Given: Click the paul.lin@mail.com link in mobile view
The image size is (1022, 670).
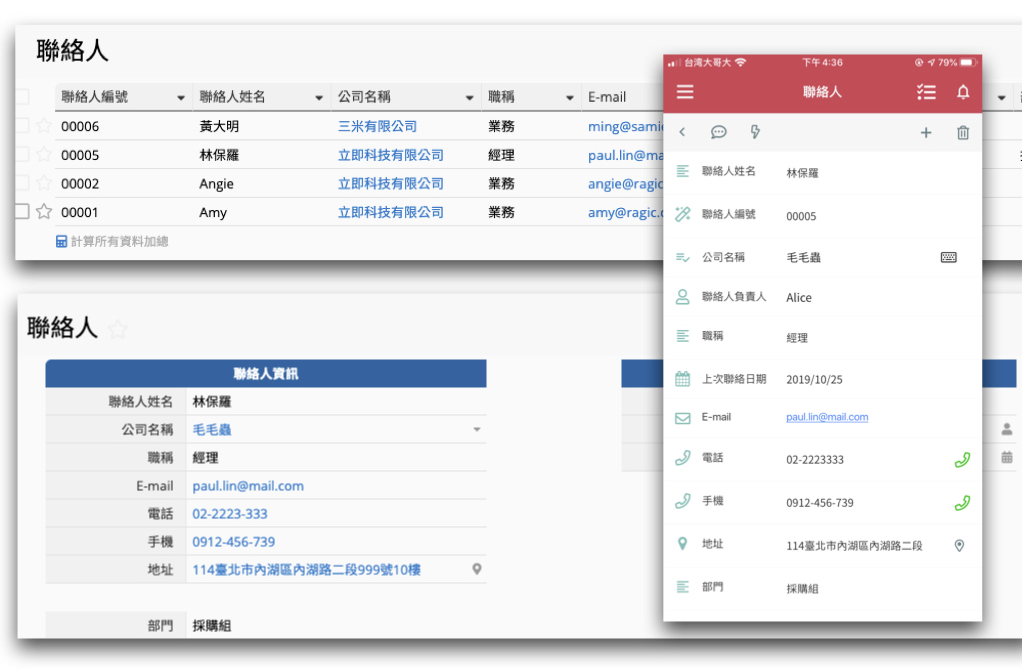Looking at the screenshot, I should tap(827, 417).
